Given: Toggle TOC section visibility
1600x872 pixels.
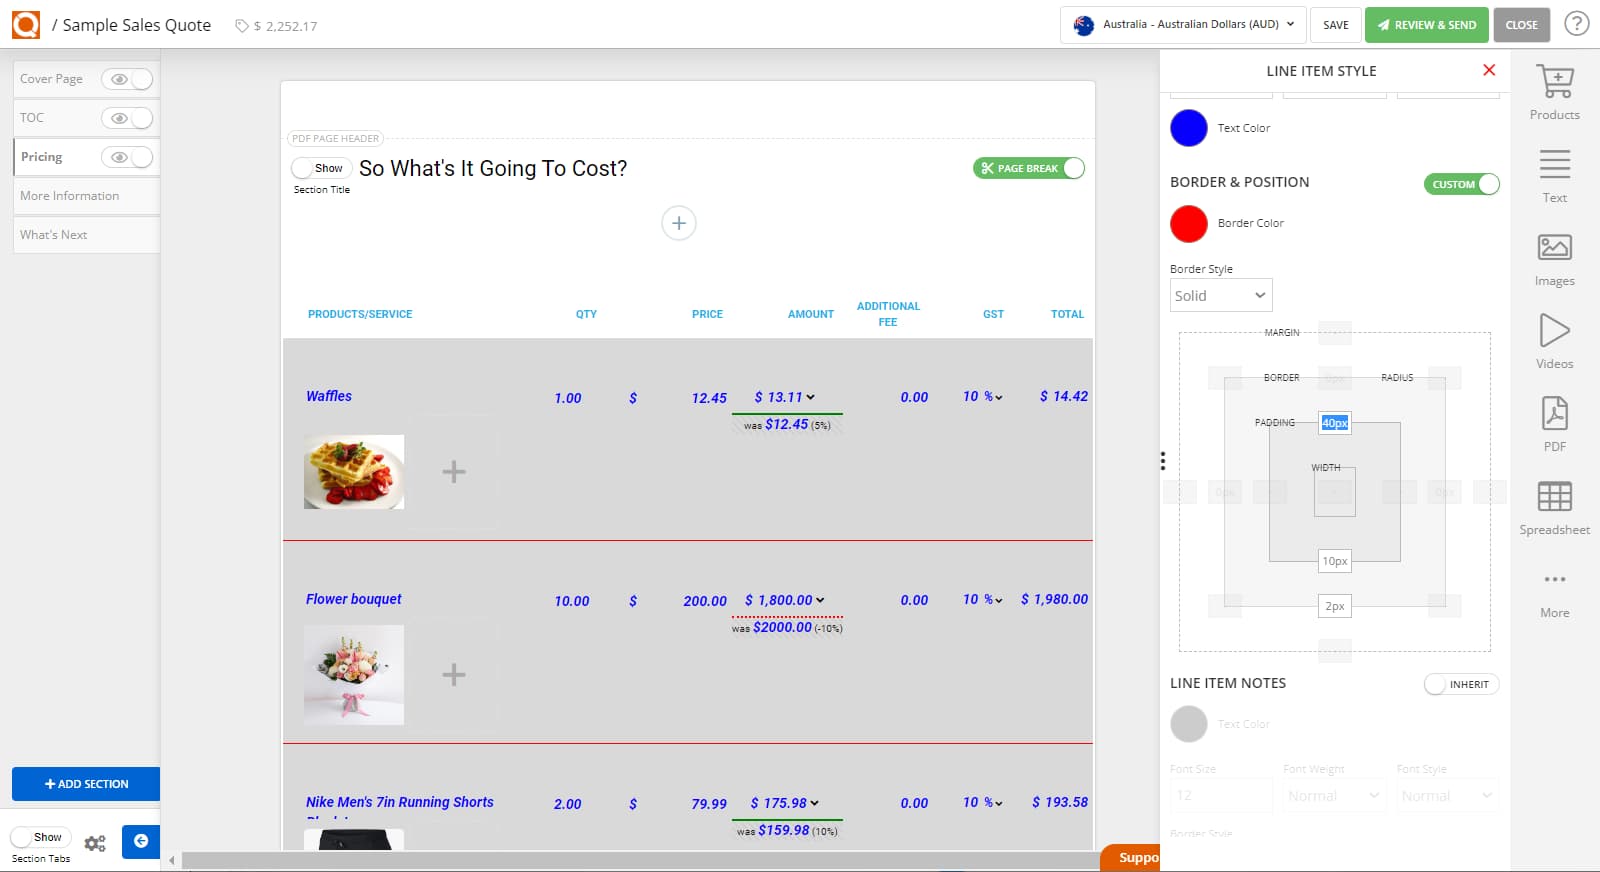Looking at the screenshot, I should coord(127,118).
